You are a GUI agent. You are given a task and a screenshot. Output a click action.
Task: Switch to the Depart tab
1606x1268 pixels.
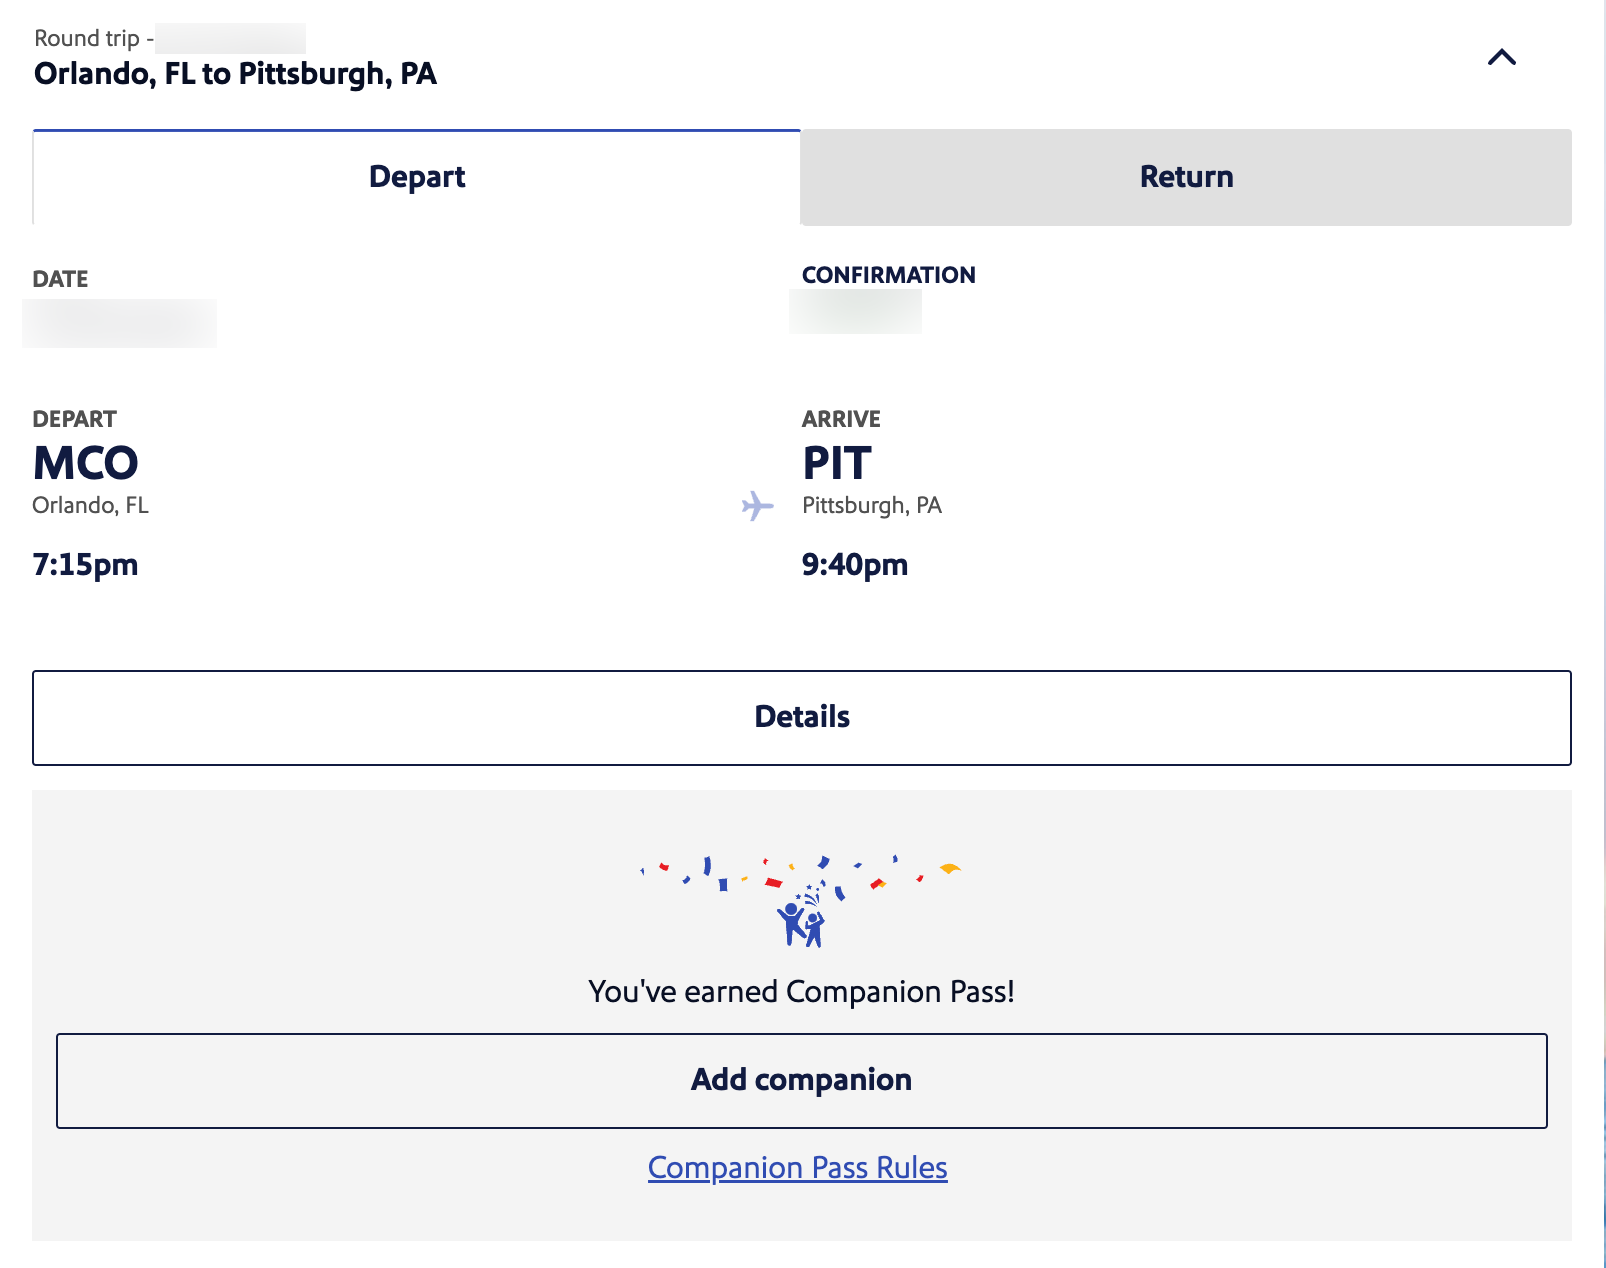(x=417, y=177)
